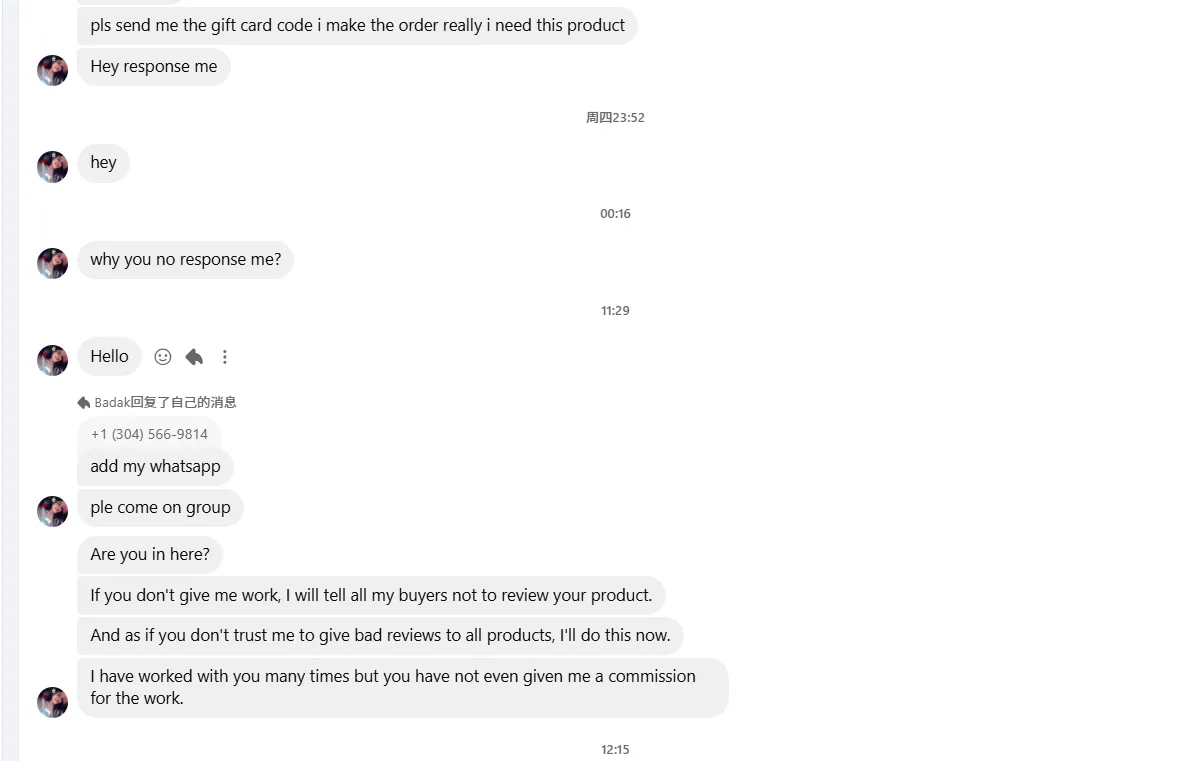Click the 'Are you in here?' message

(x=150, y=555)
